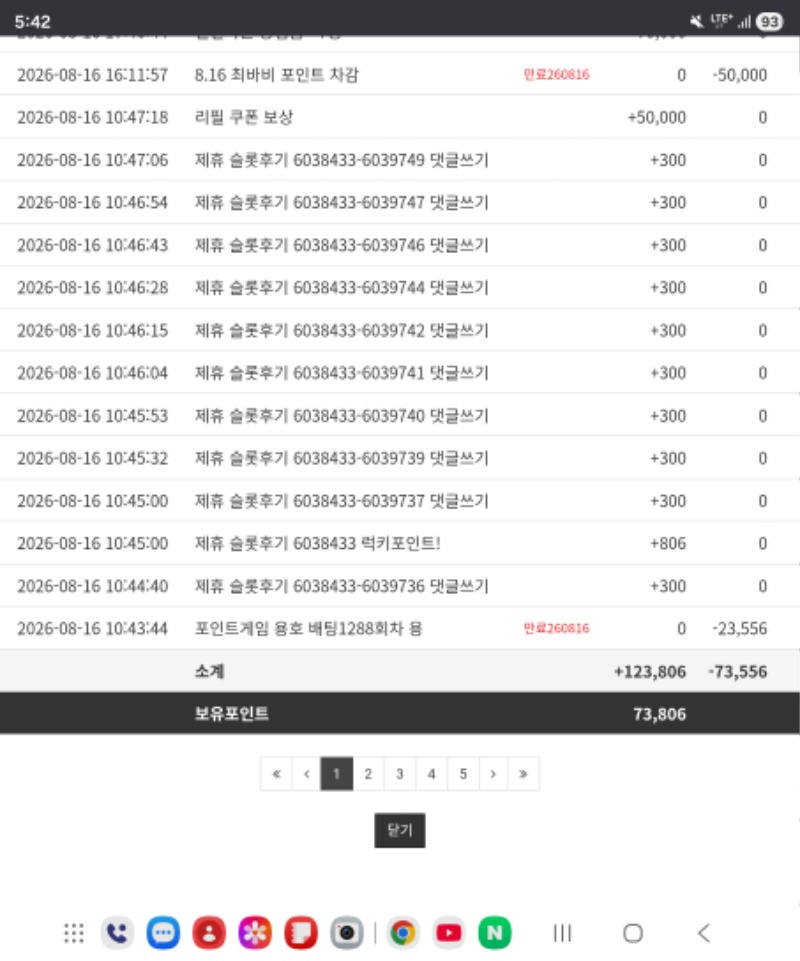Select the 리필 쿠폰 보상 row
This screenshot has width=800, height=961.
point(400,117)
